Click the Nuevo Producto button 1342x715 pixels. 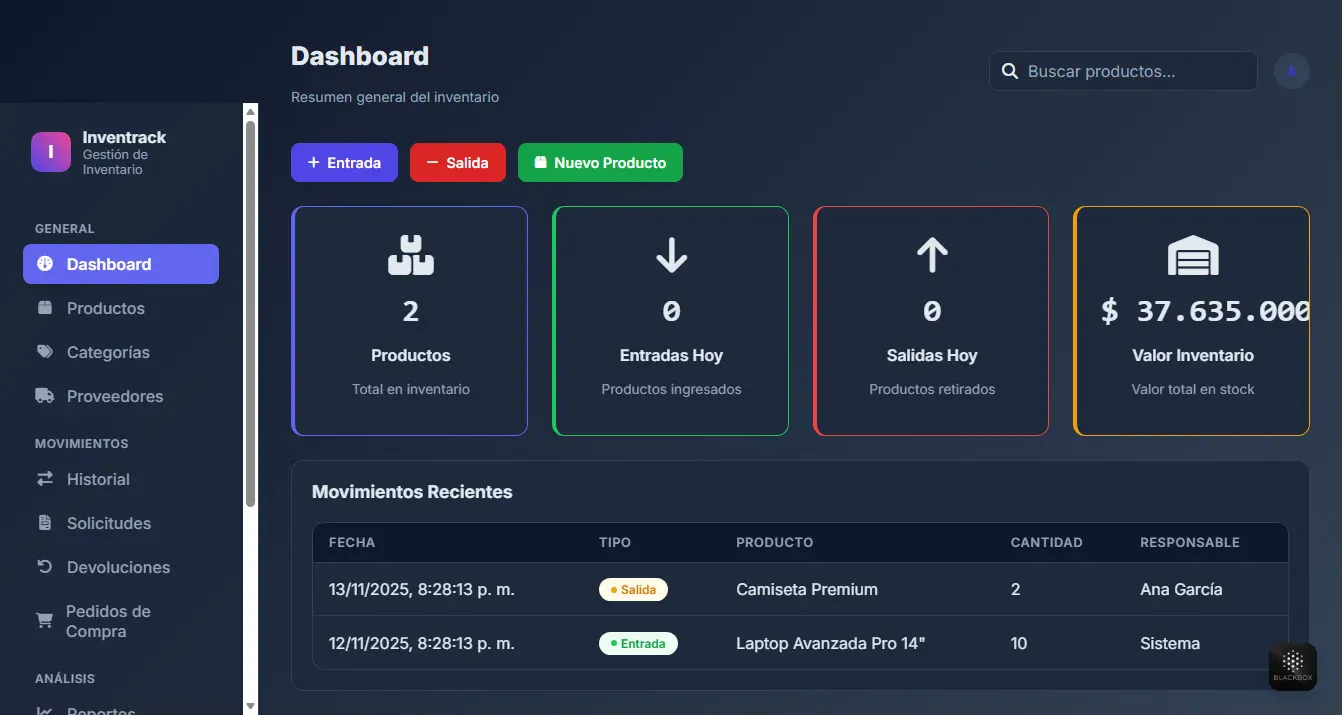coord(600,162)
